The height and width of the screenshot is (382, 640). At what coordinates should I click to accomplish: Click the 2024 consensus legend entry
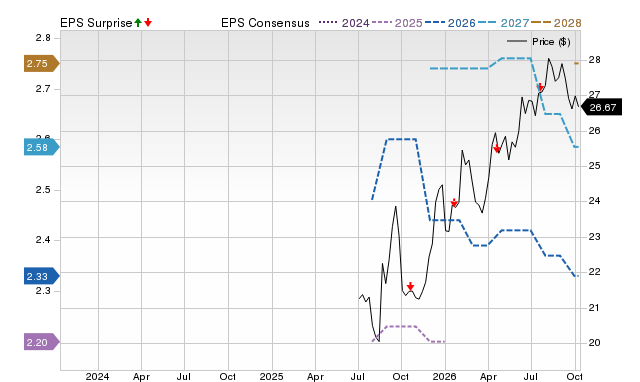coord(344,23)
